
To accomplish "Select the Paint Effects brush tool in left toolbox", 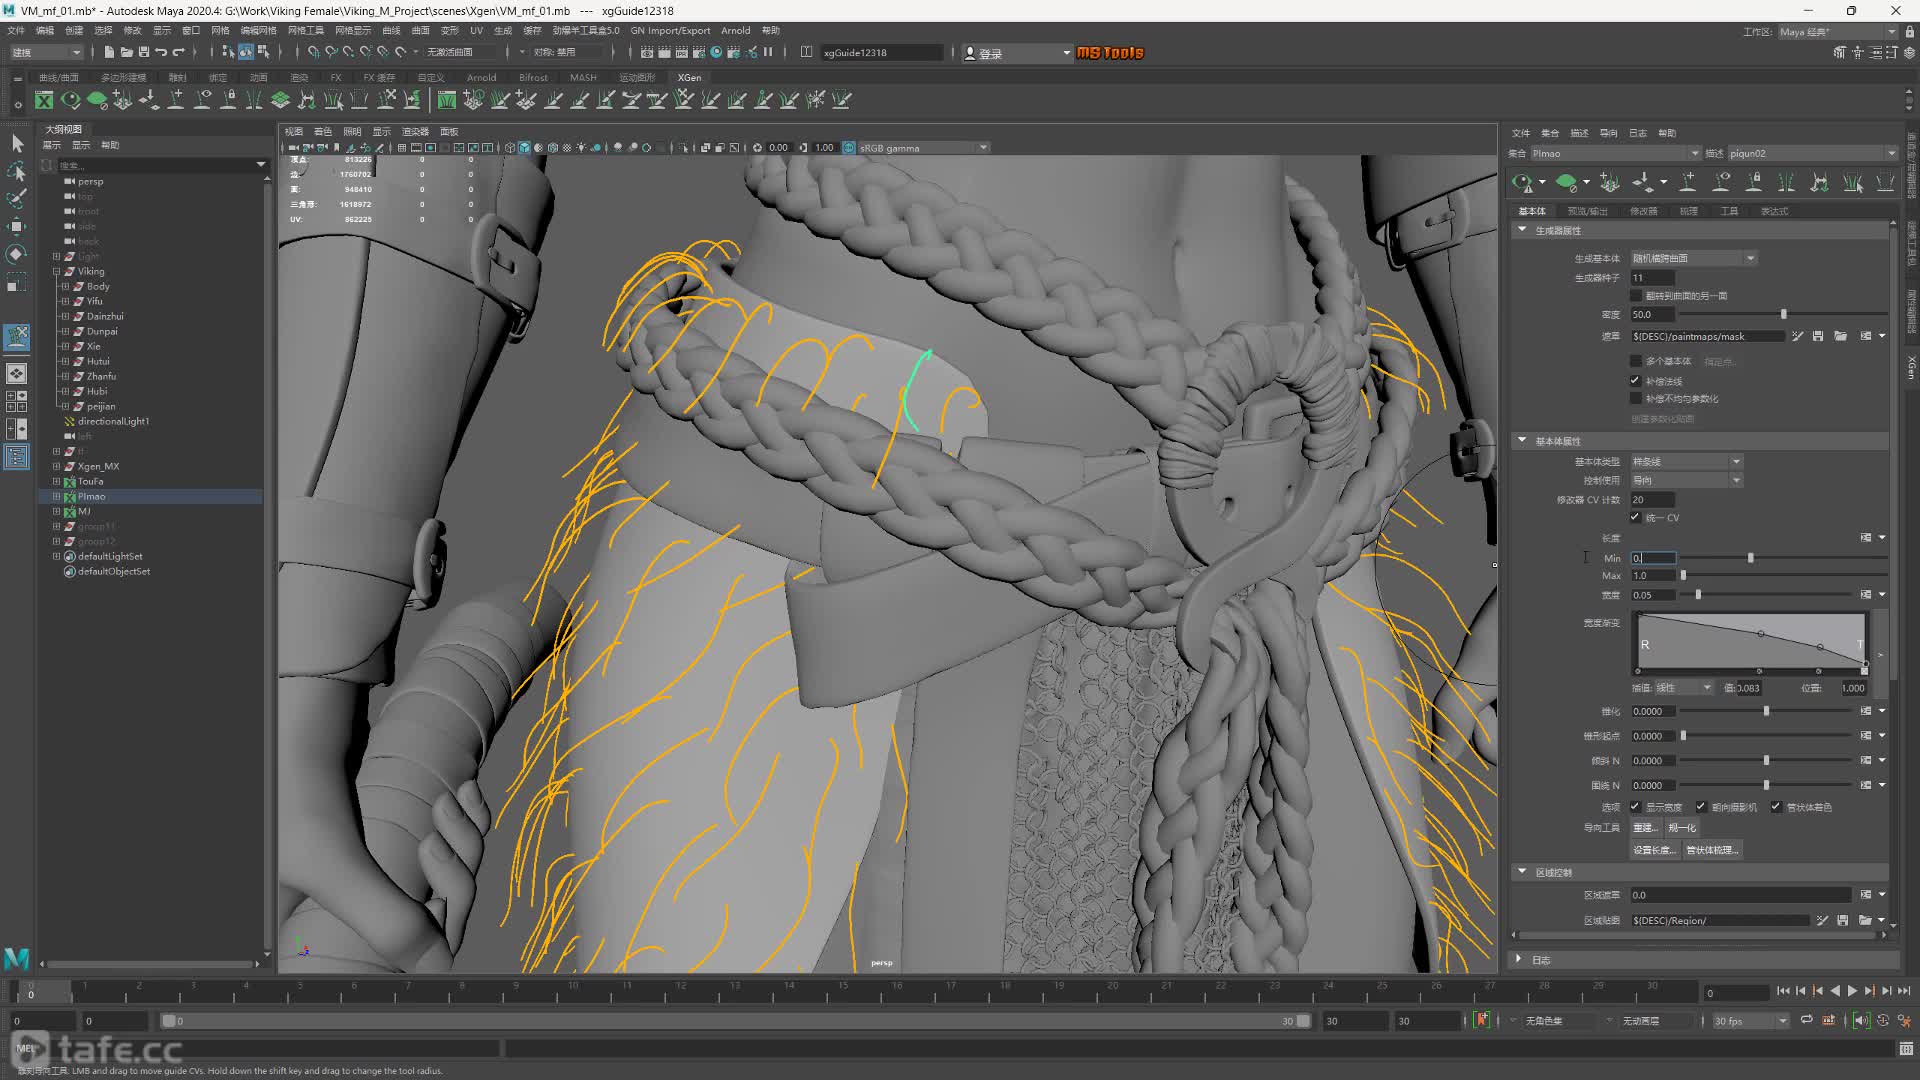I will pyautogui.click(x=17, y=200).
